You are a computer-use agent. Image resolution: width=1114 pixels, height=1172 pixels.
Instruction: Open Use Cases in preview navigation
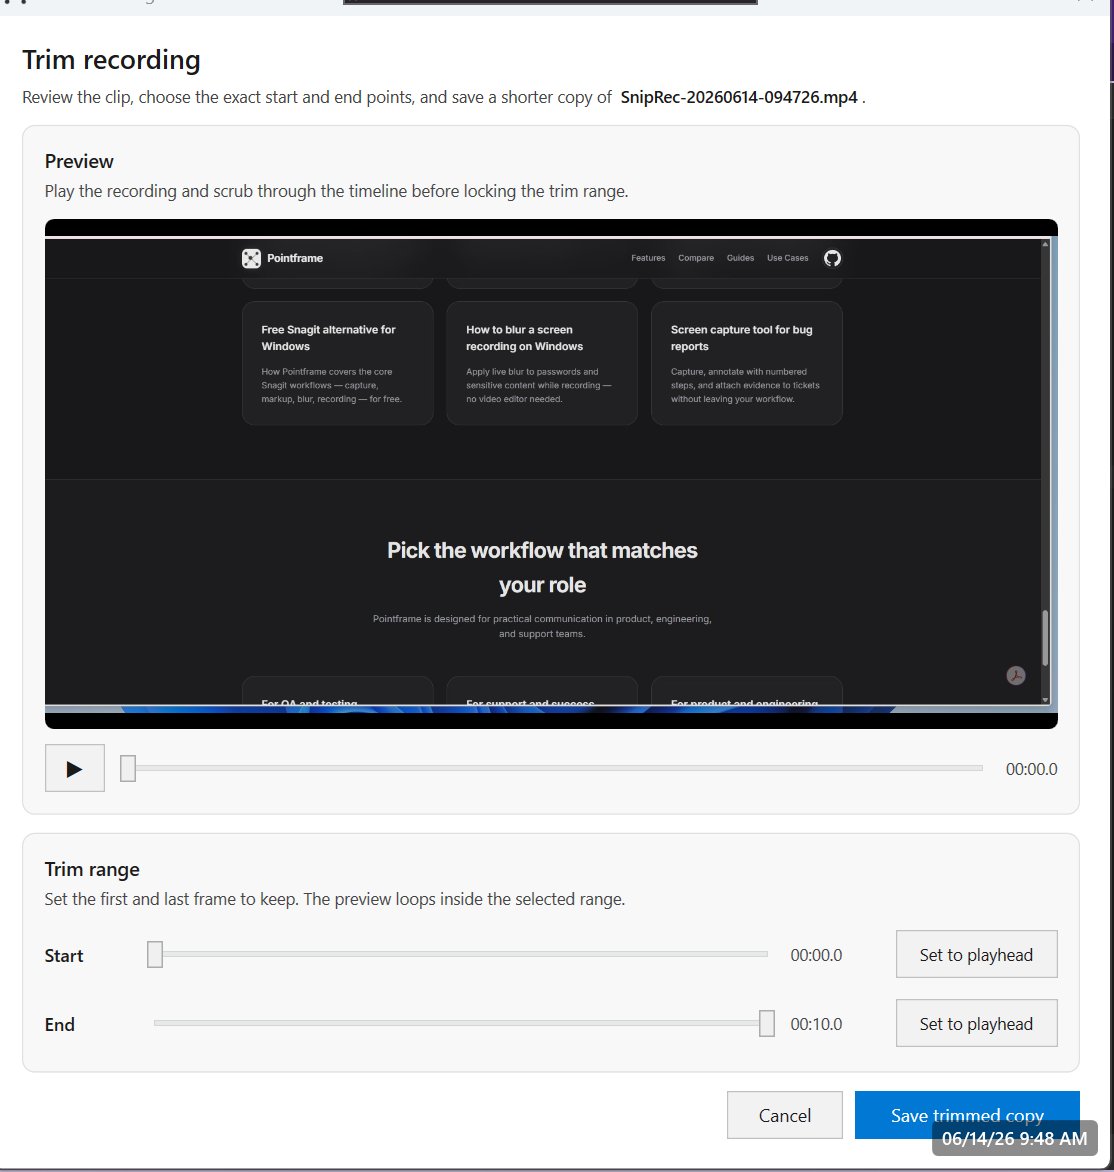pos(787,258)
